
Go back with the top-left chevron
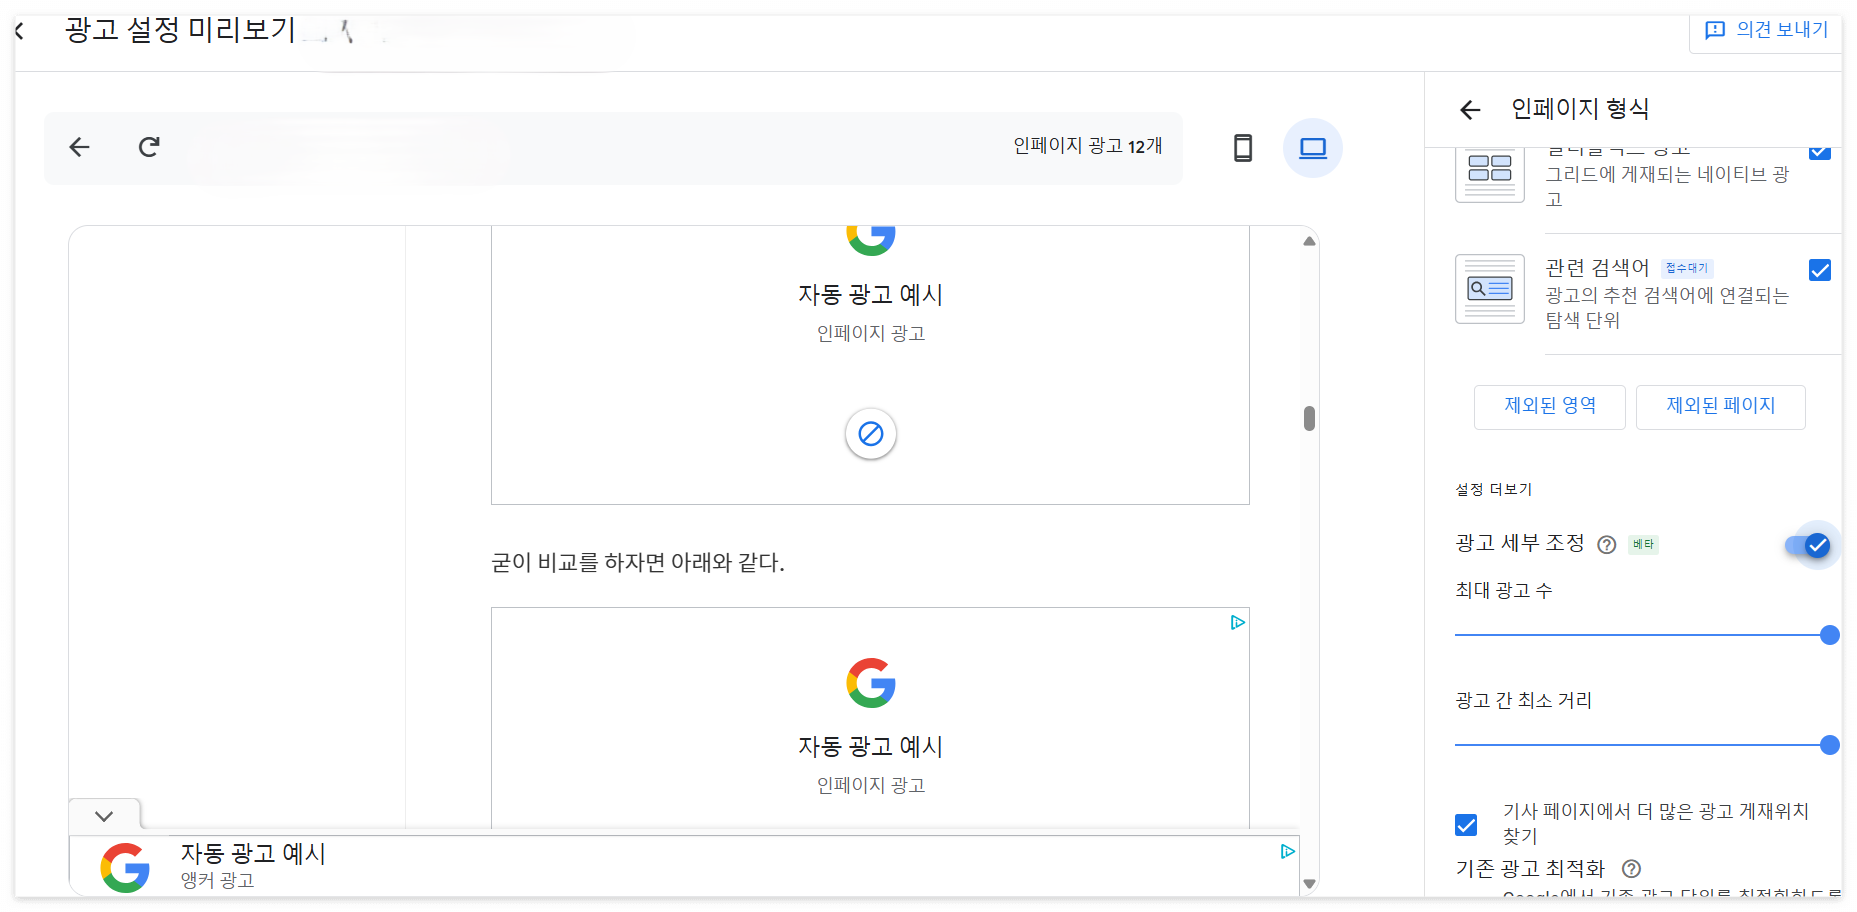[x=19, y=31]
